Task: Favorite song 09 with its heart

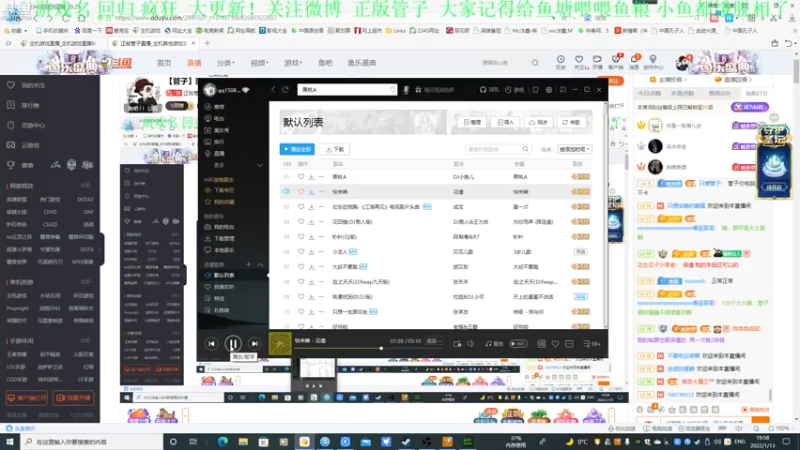Action: 301,296
